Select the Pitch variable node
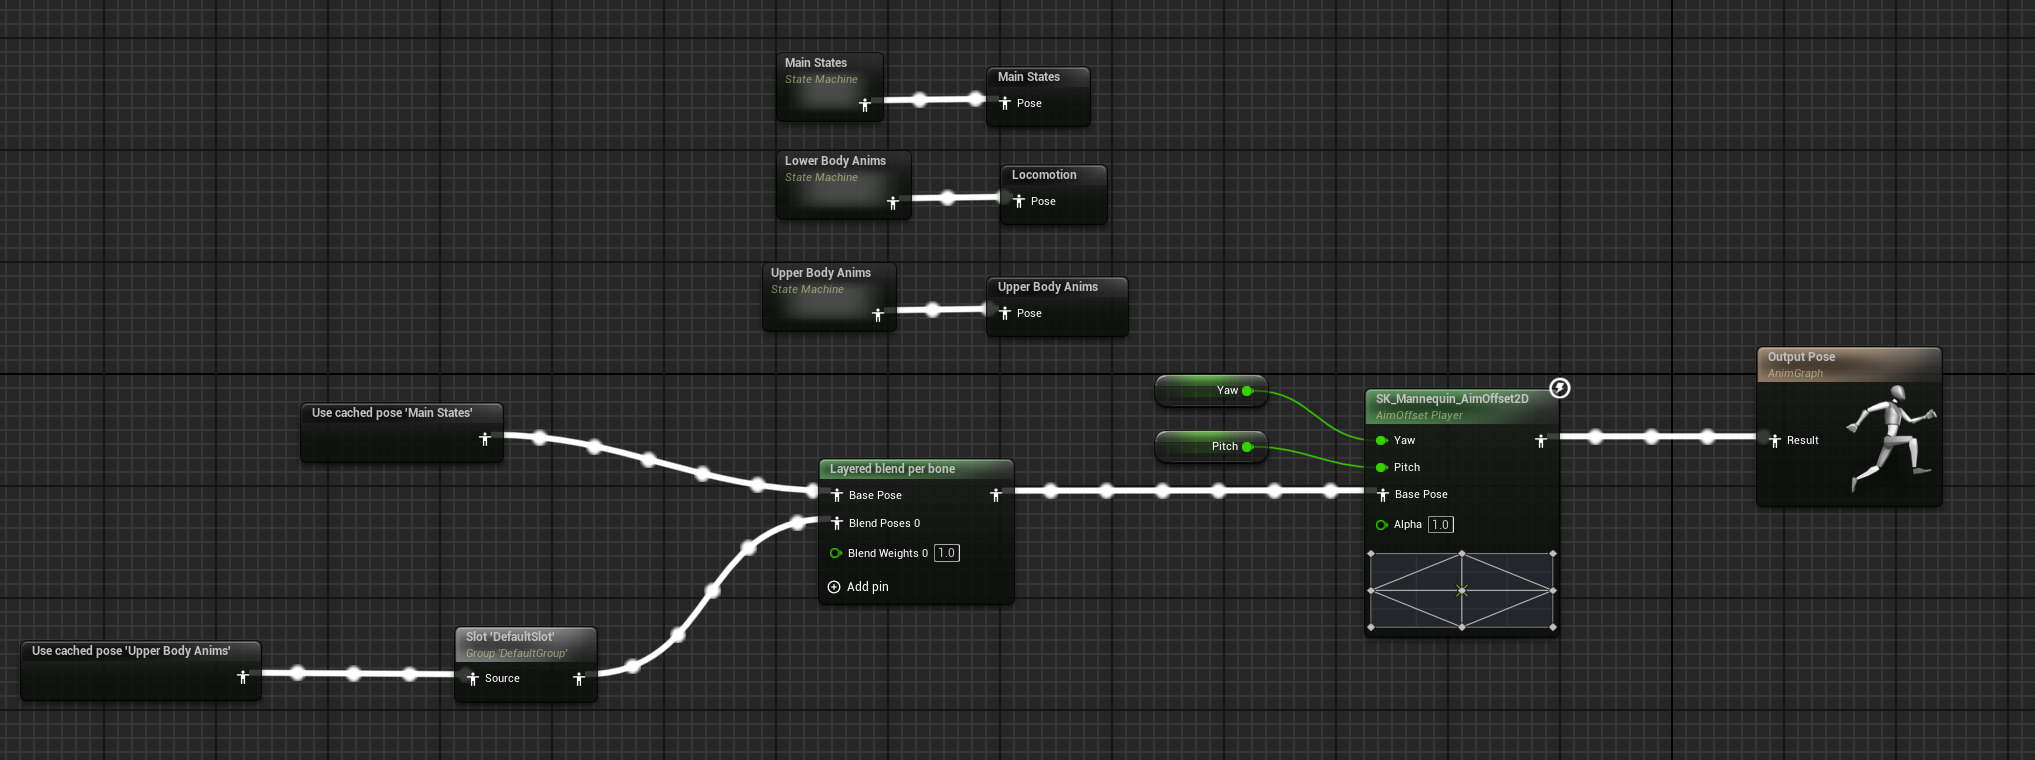Screen dimensions: 2035x760 (1210, 446)
